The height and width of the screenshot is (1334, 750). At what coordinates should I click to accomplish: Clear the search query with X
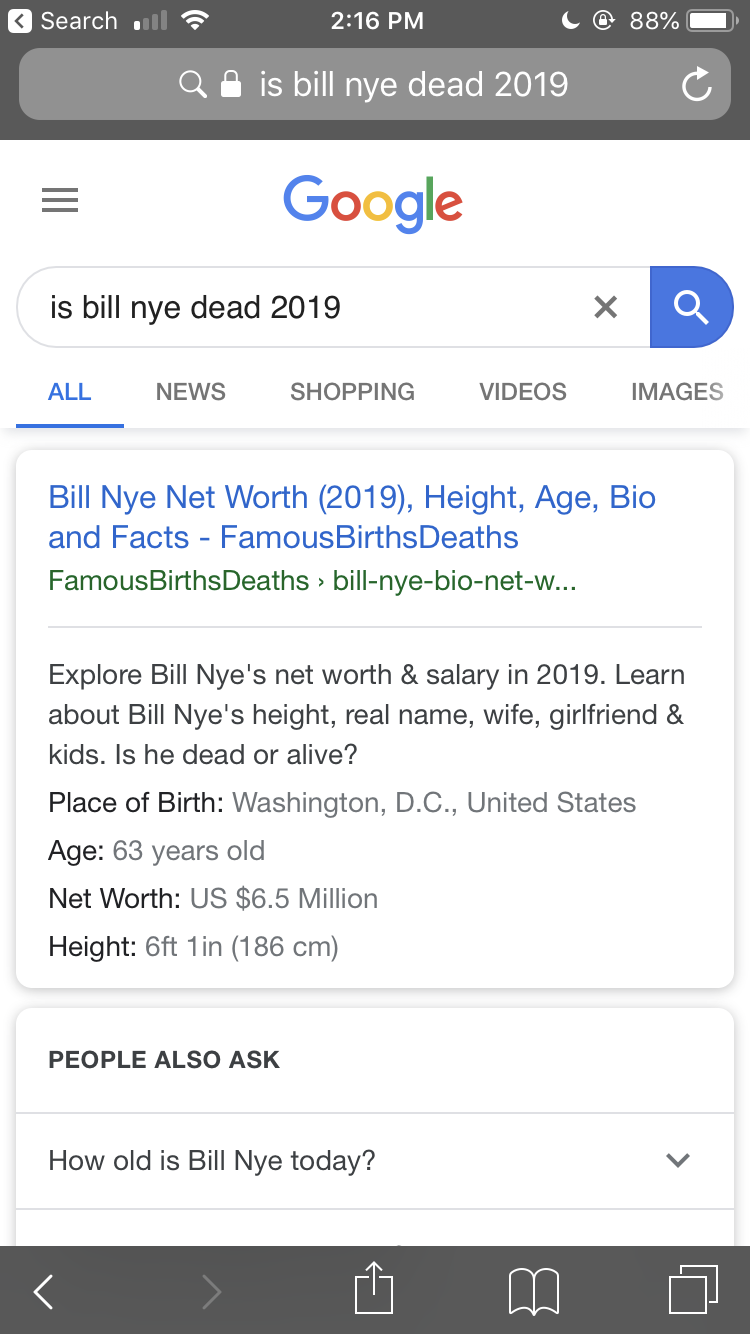605,307
